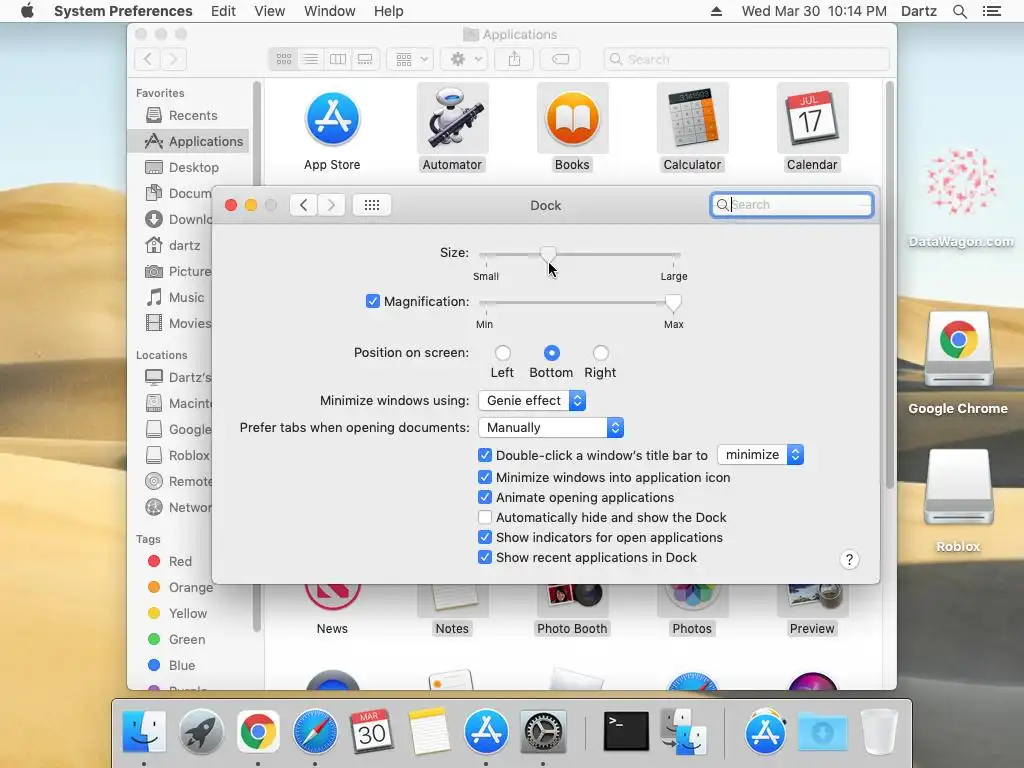Open Notification Center in menu bar
The height and width of the screenshot is (768, 1024).
pyautogui.click(x=991, y=11)
